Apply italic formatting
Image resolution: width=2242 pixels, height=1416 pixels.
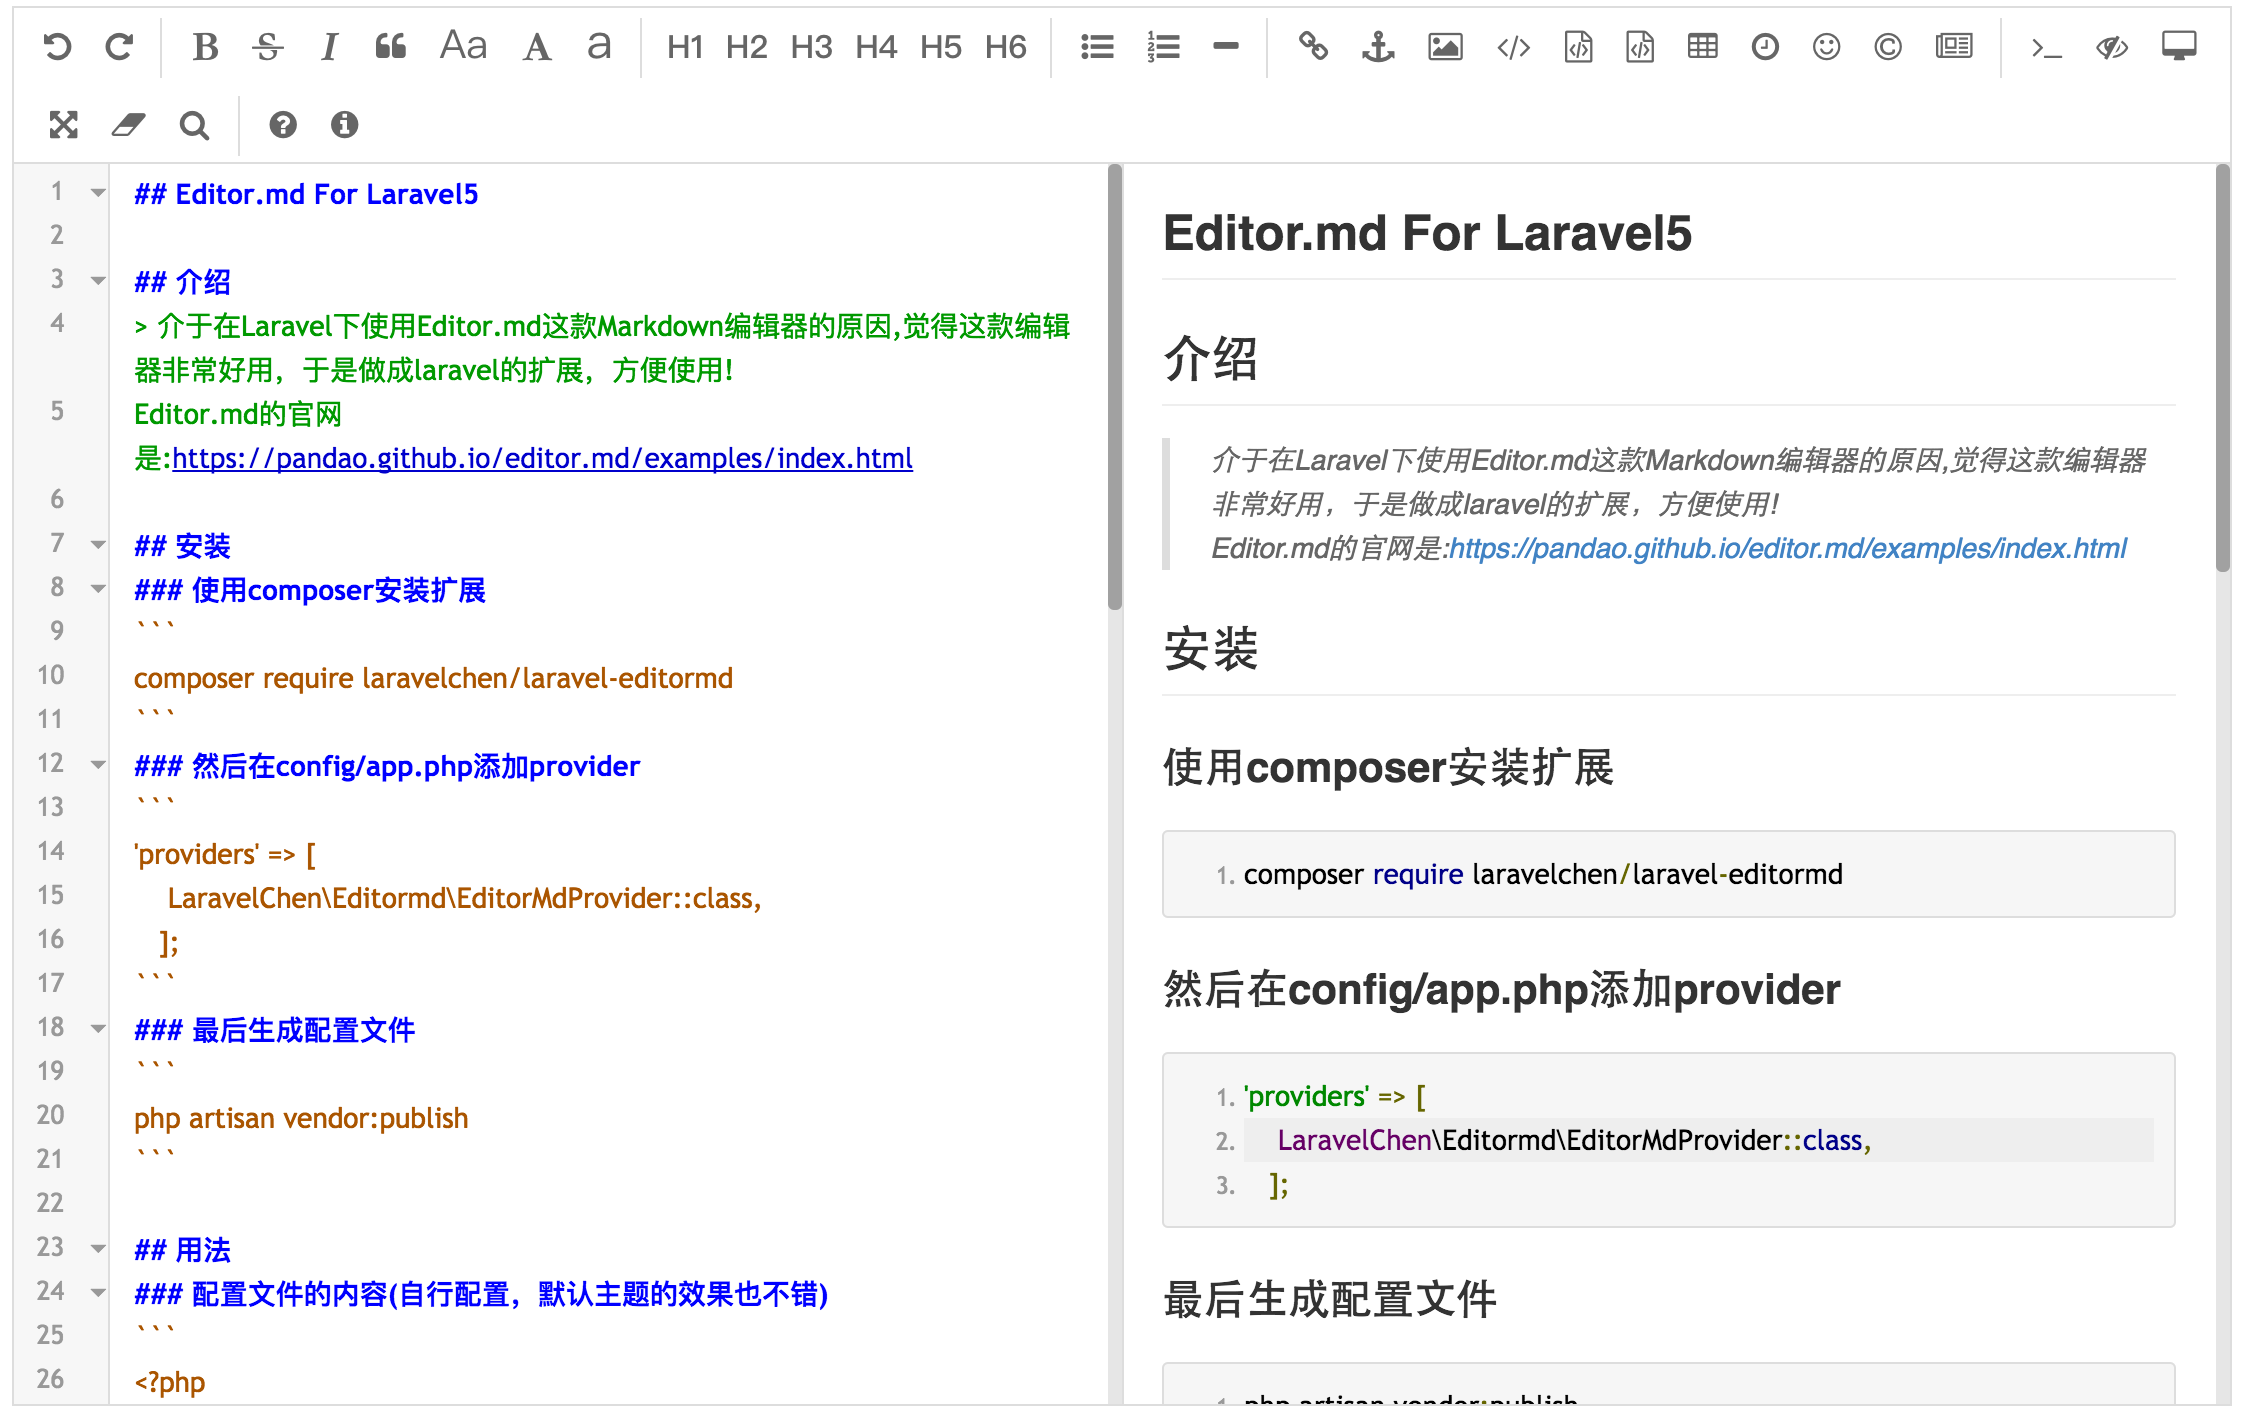[329, 47]
